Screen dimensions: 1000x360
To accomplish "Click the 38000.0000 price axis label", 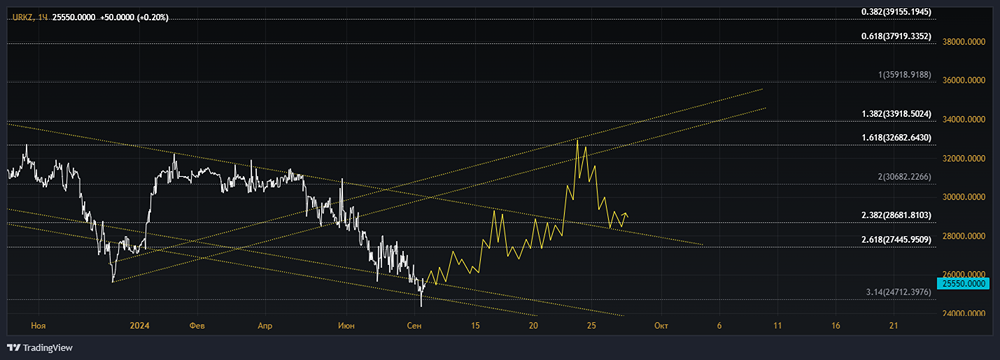I will 964,41.
